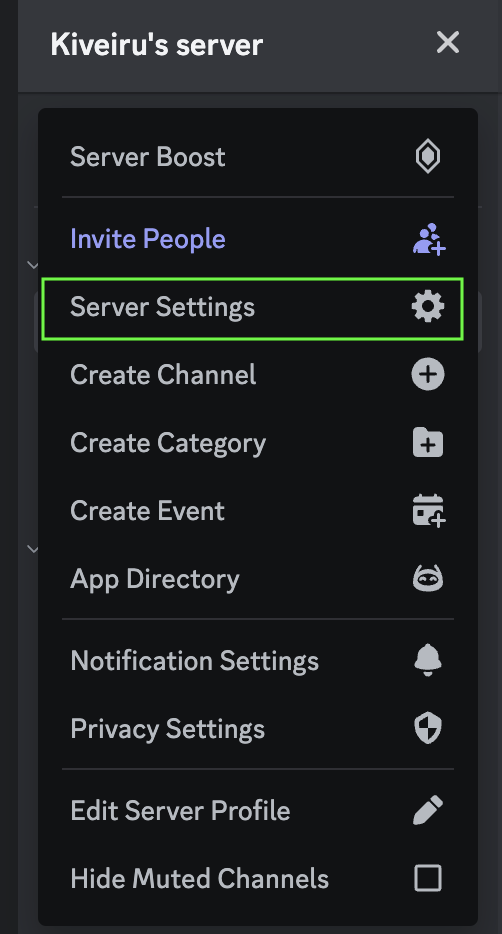Click the Create Channel plus circle icon
502x934 pixels.
(428, 375)
